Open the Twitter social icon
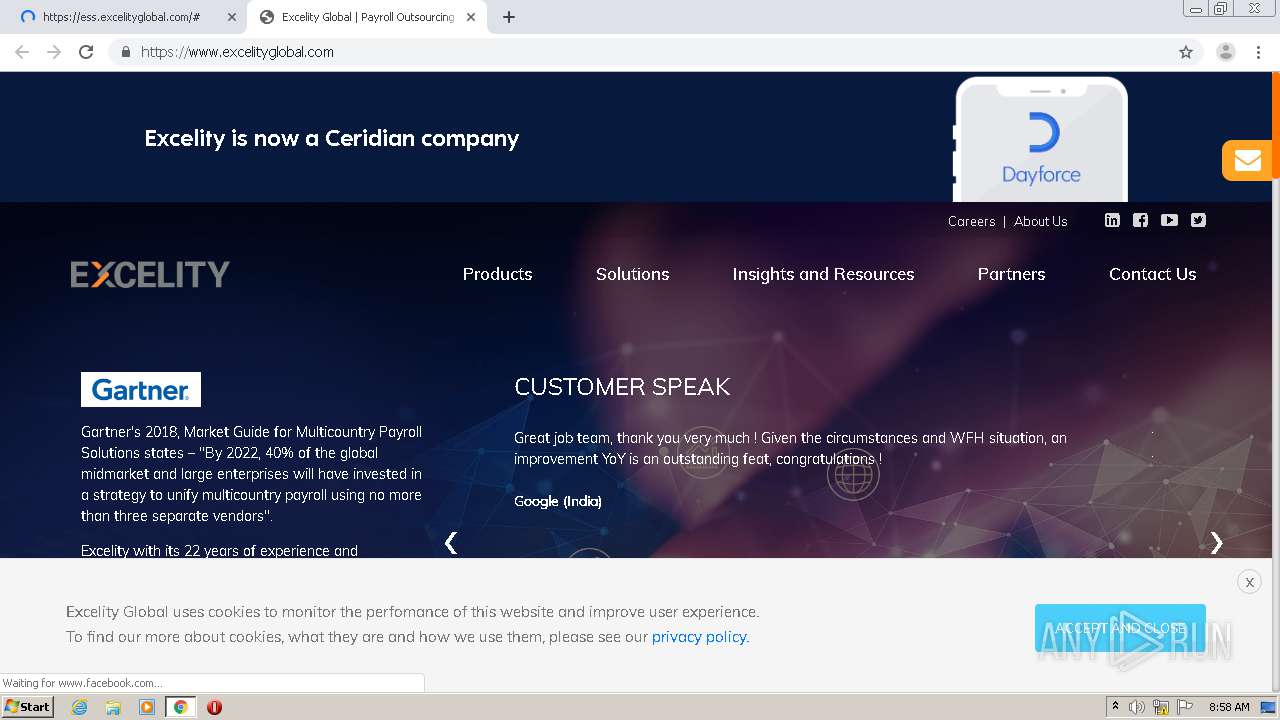The image size is (1280, 720). pyautogui.click(x=1198, y=220)
